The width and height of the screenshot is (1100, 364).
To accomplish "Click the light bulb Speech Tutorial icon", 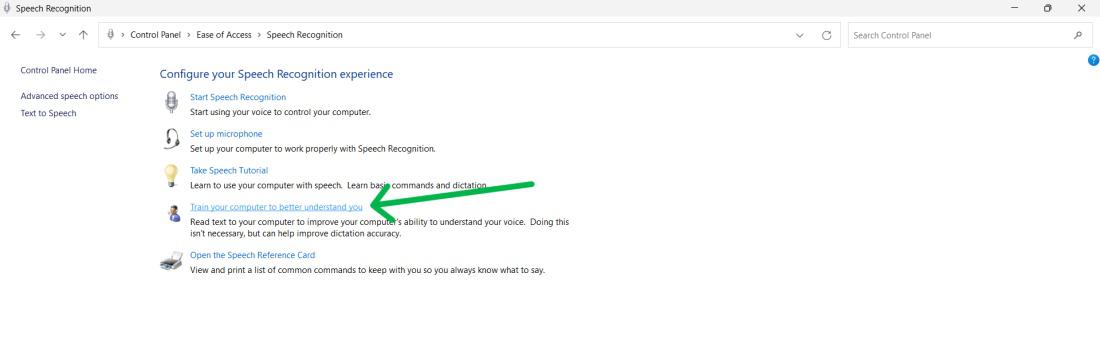I will coord(171,175).
